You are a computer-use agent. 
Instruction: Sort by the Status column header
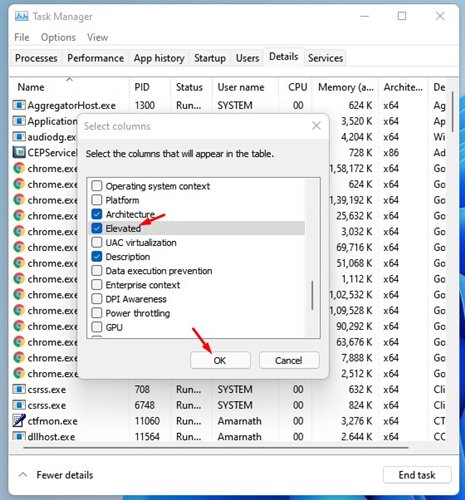pos(191,87)
